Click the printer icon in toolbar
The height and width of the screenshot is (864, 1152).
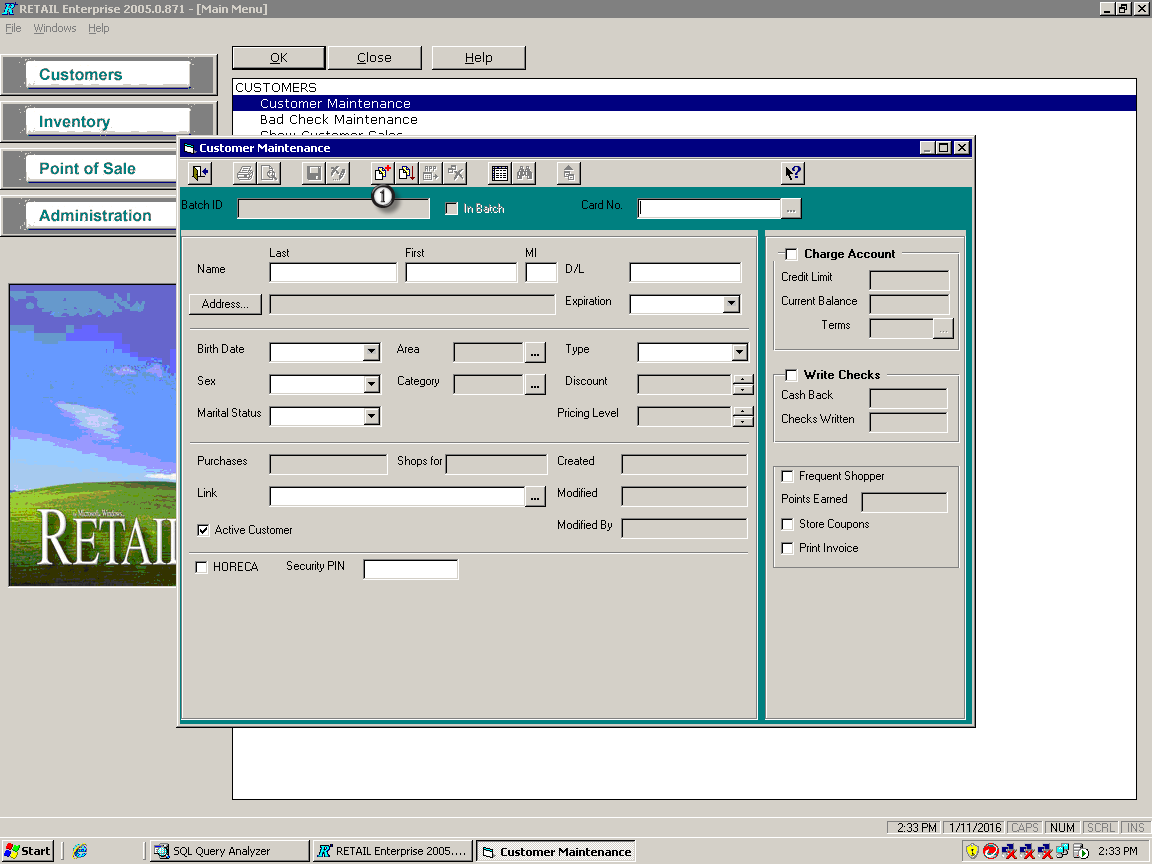coord(245,173)
